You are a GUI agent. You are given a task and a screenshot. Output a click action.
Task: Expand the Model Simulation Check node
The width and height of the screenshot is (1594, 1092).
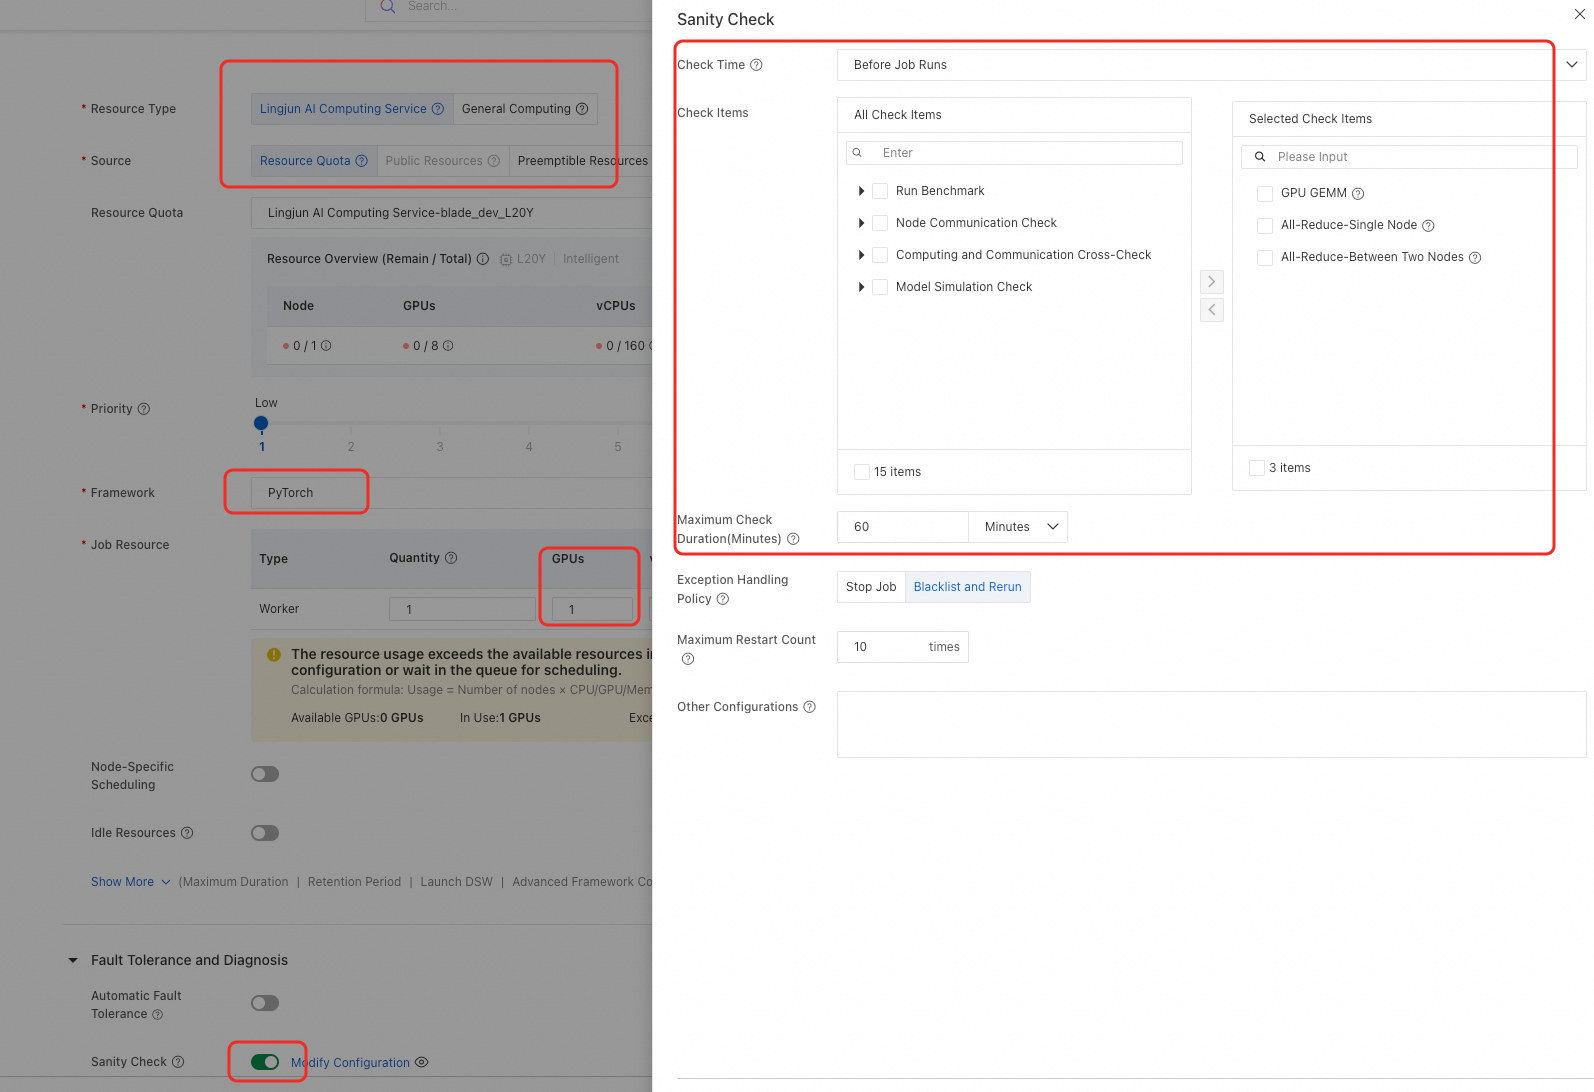click(x=861, y=287)
